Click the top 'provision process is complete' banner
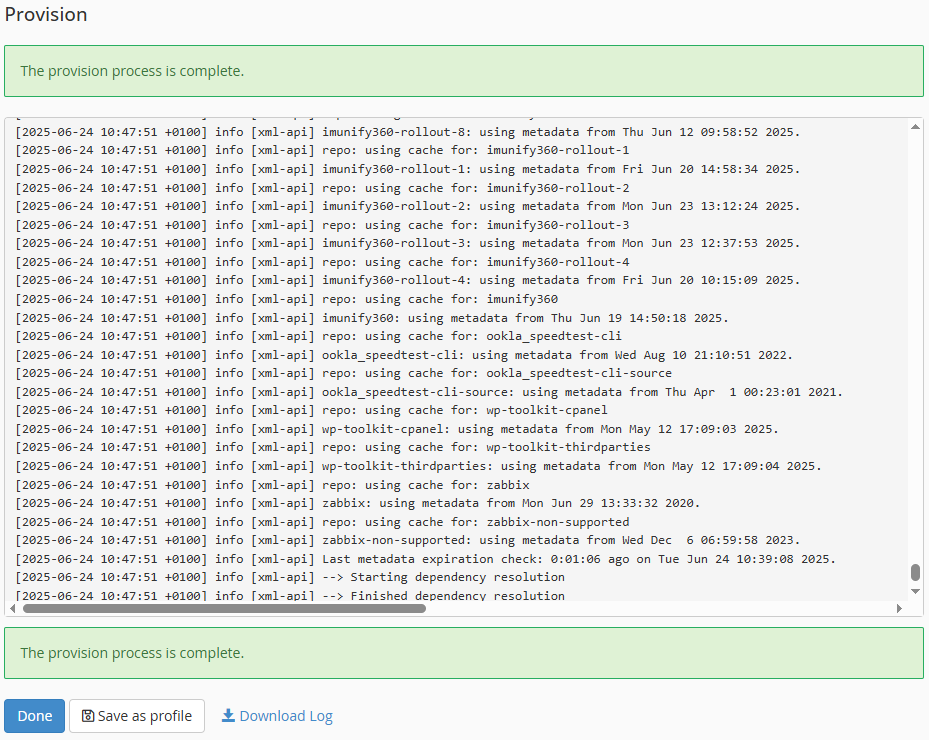The height and width of the screenshot is (740, 929). coord(463,71)
